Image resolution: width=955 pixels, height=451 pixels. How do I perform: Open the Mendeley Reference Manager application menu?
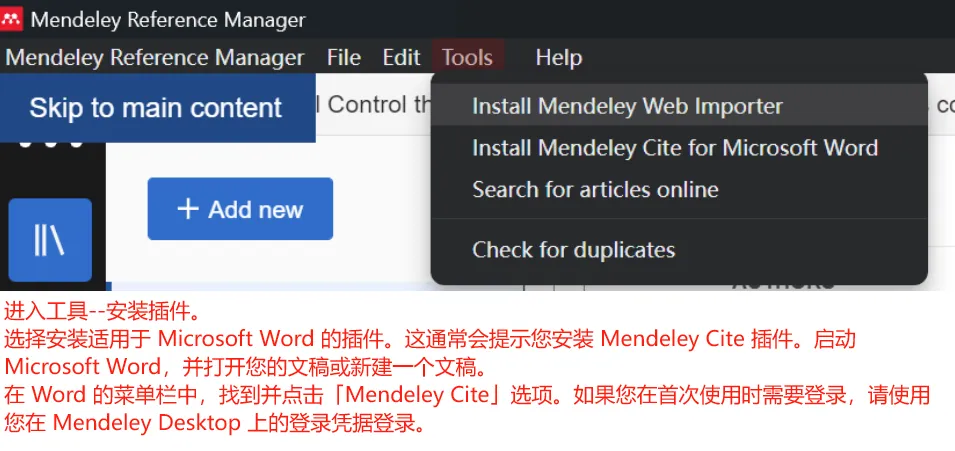click(x=155, y=57)
